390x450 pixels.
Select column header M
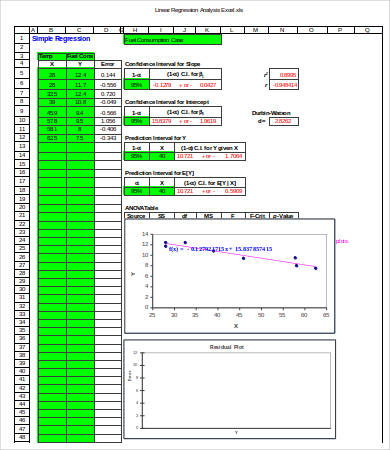256,30
